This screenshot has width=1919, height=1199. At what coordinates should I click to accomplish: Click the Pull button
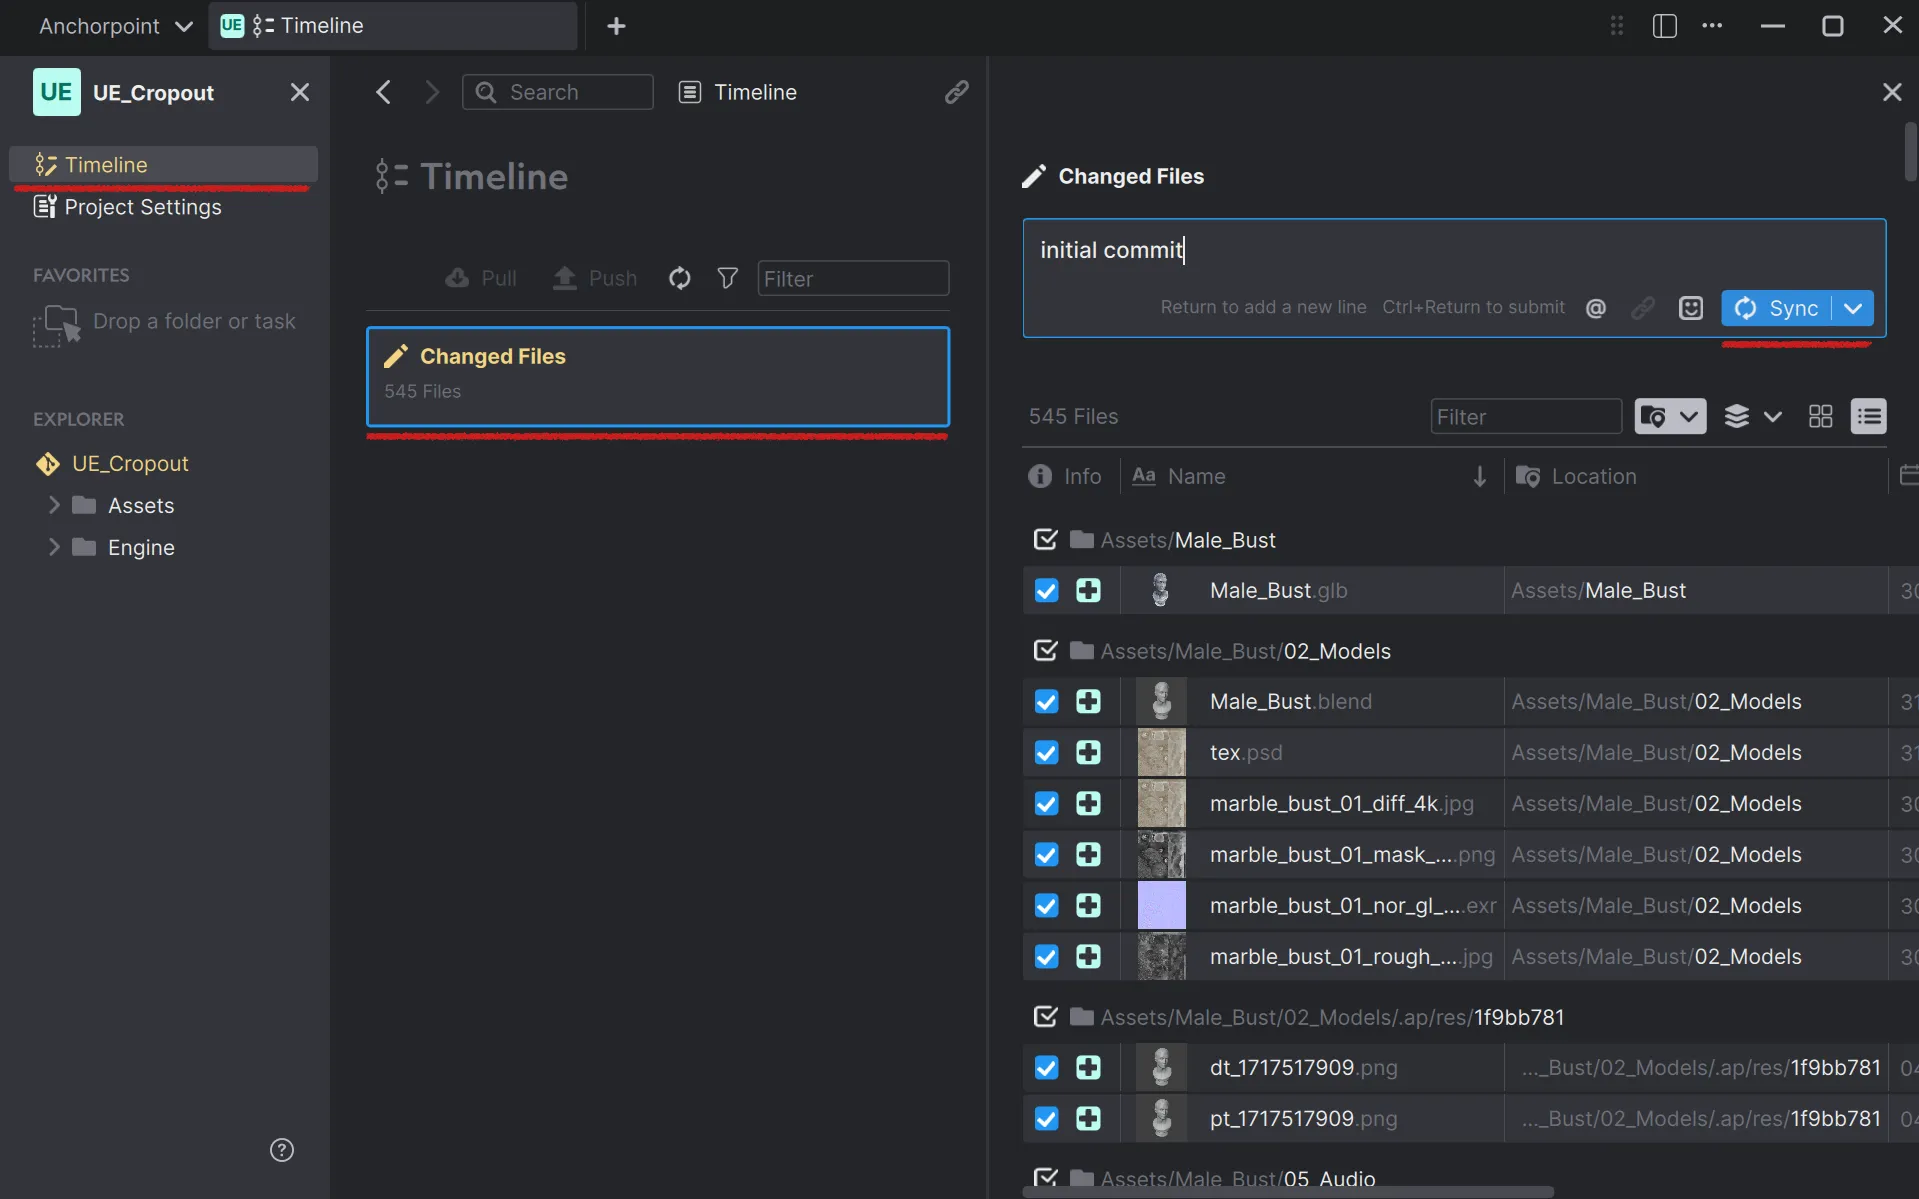(479, 278)
